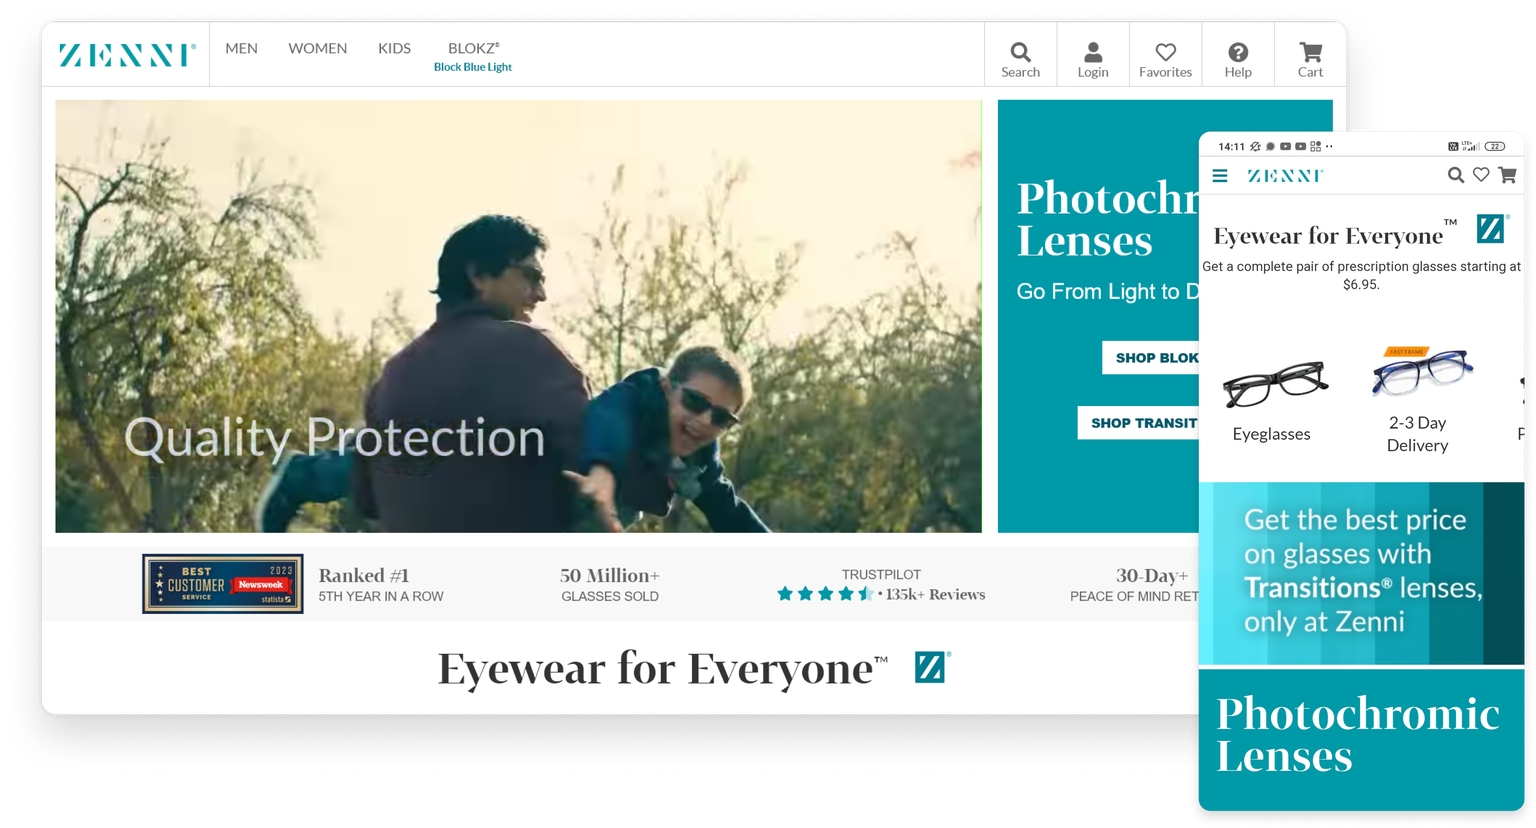The image size is (1536, 828).
Task: Click the Transitions lenses best price banner
Action: [x=1361, y=573]
